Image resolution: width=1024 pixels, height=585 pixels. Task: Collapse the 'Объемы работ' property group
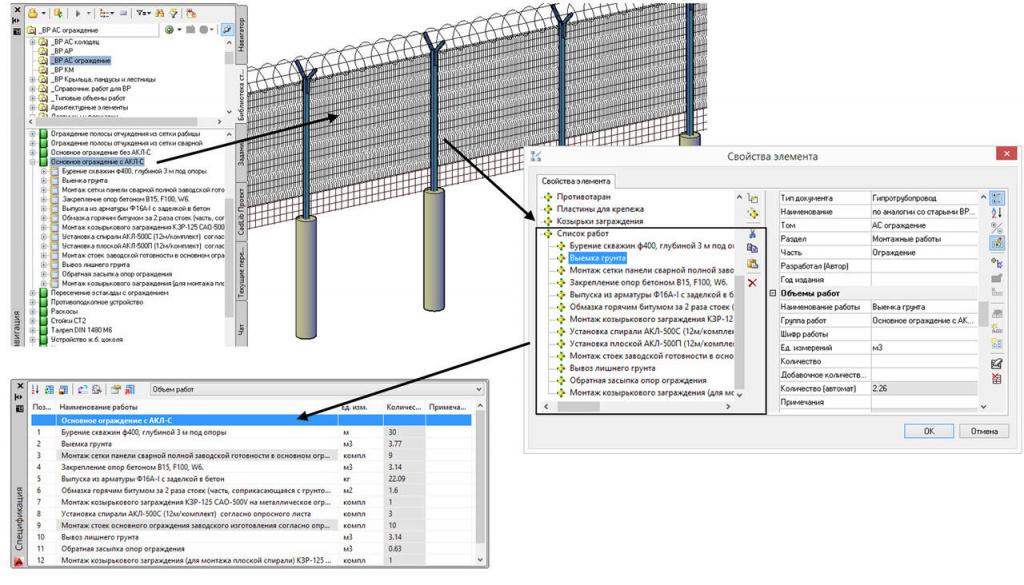(x=773, y=293)
